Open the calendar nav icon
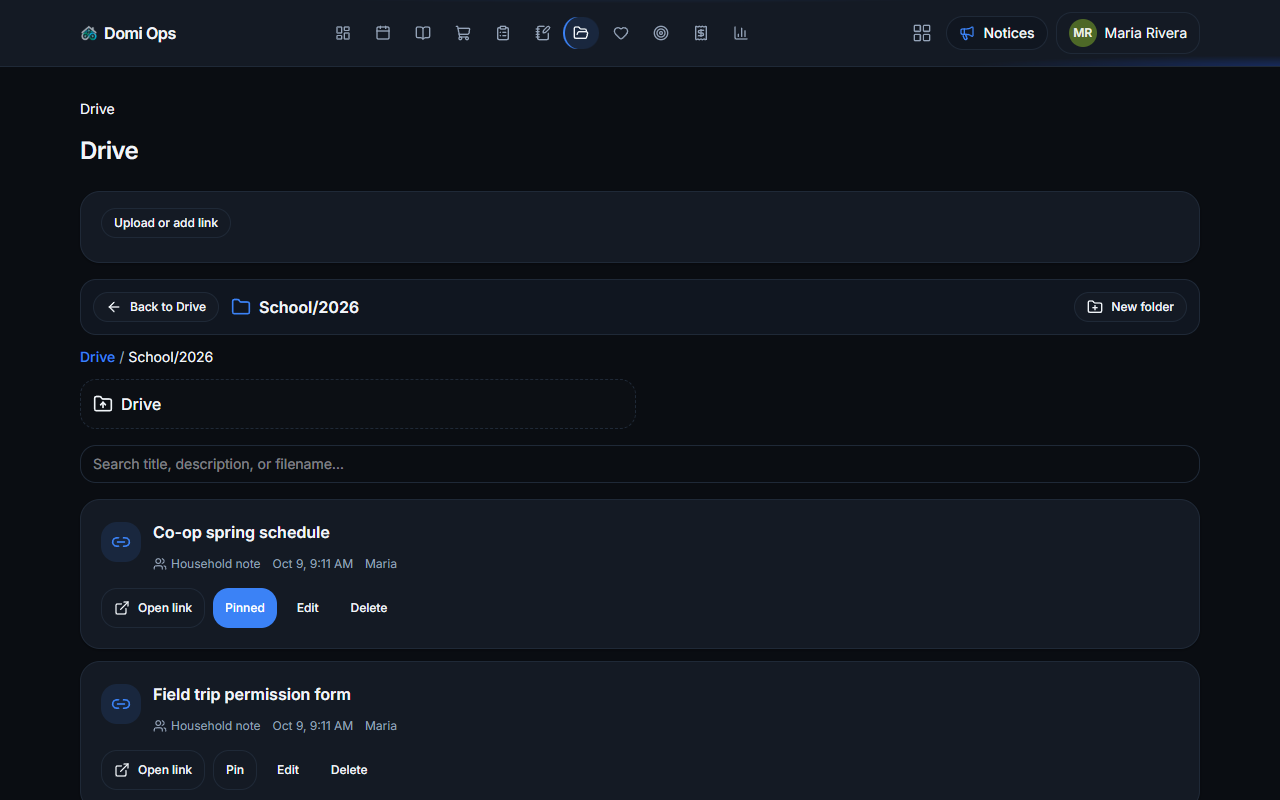Image resolution: width=1280 pixels, height=800 pixels. tap(383, 33)
